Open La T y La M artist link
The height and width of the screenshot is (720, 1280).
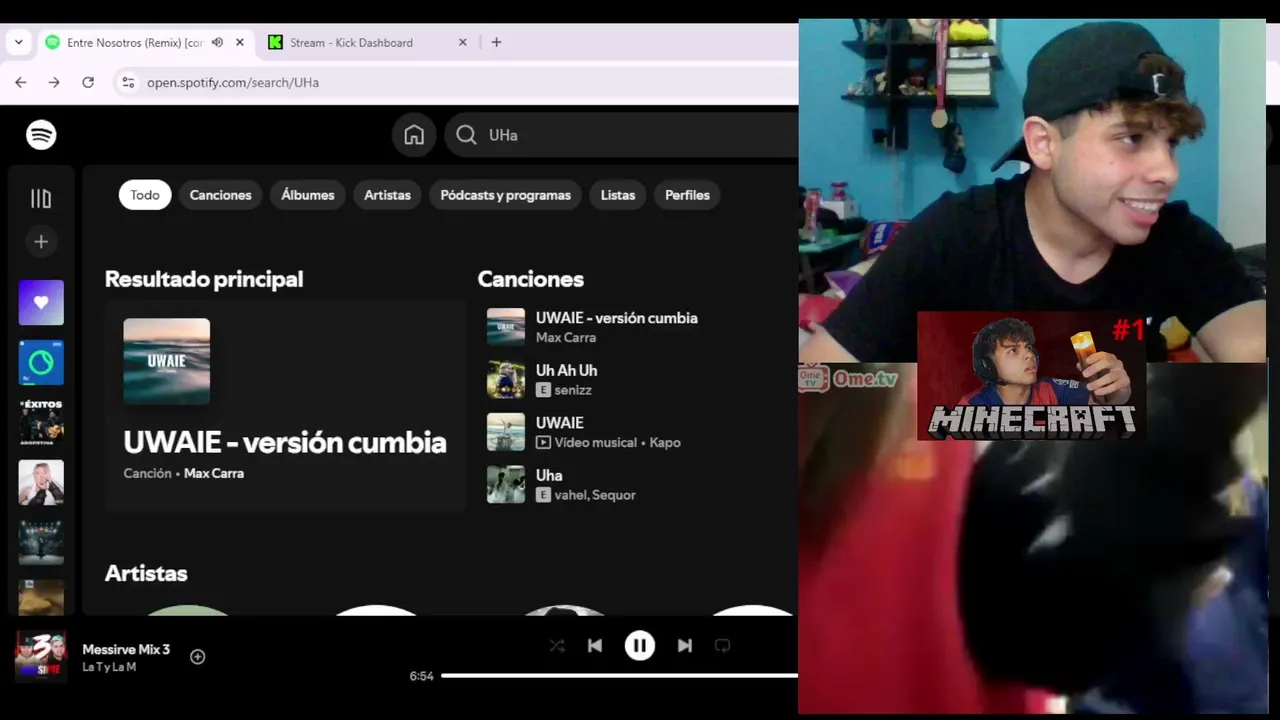(x=109, y=667)
